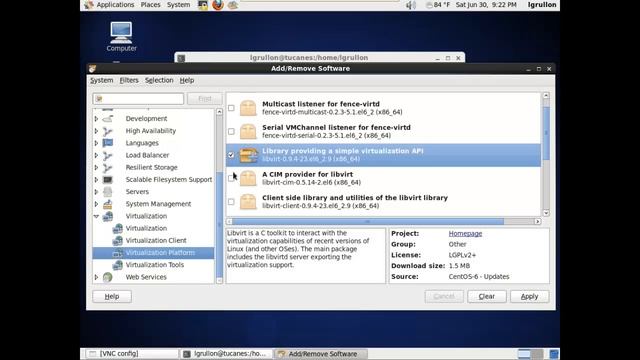This screenshot has width=640, height=360.
Task: Open the Applications menu in top panel
Action: pos(115,5)
